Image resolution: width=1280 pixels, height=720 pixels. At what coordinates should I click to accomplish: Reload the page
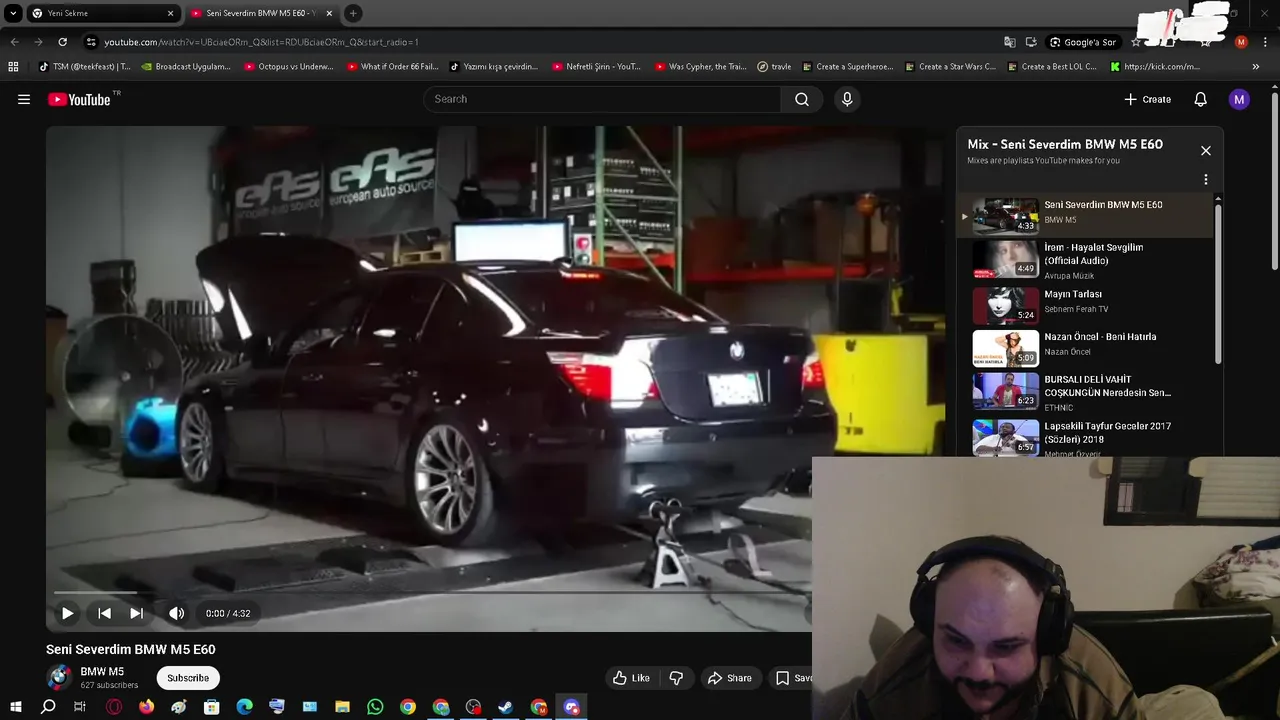62,42
